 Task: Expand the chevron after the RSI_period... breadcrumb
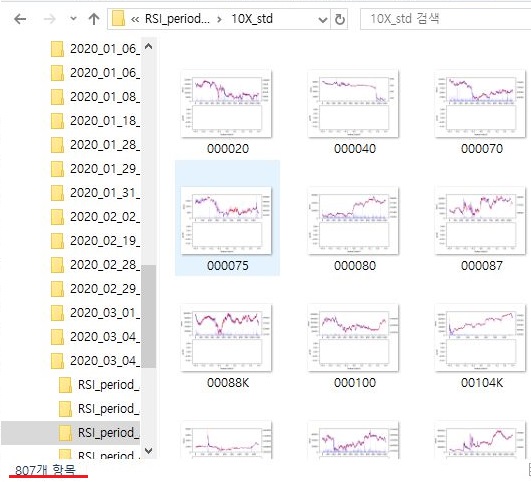point(219,19)
